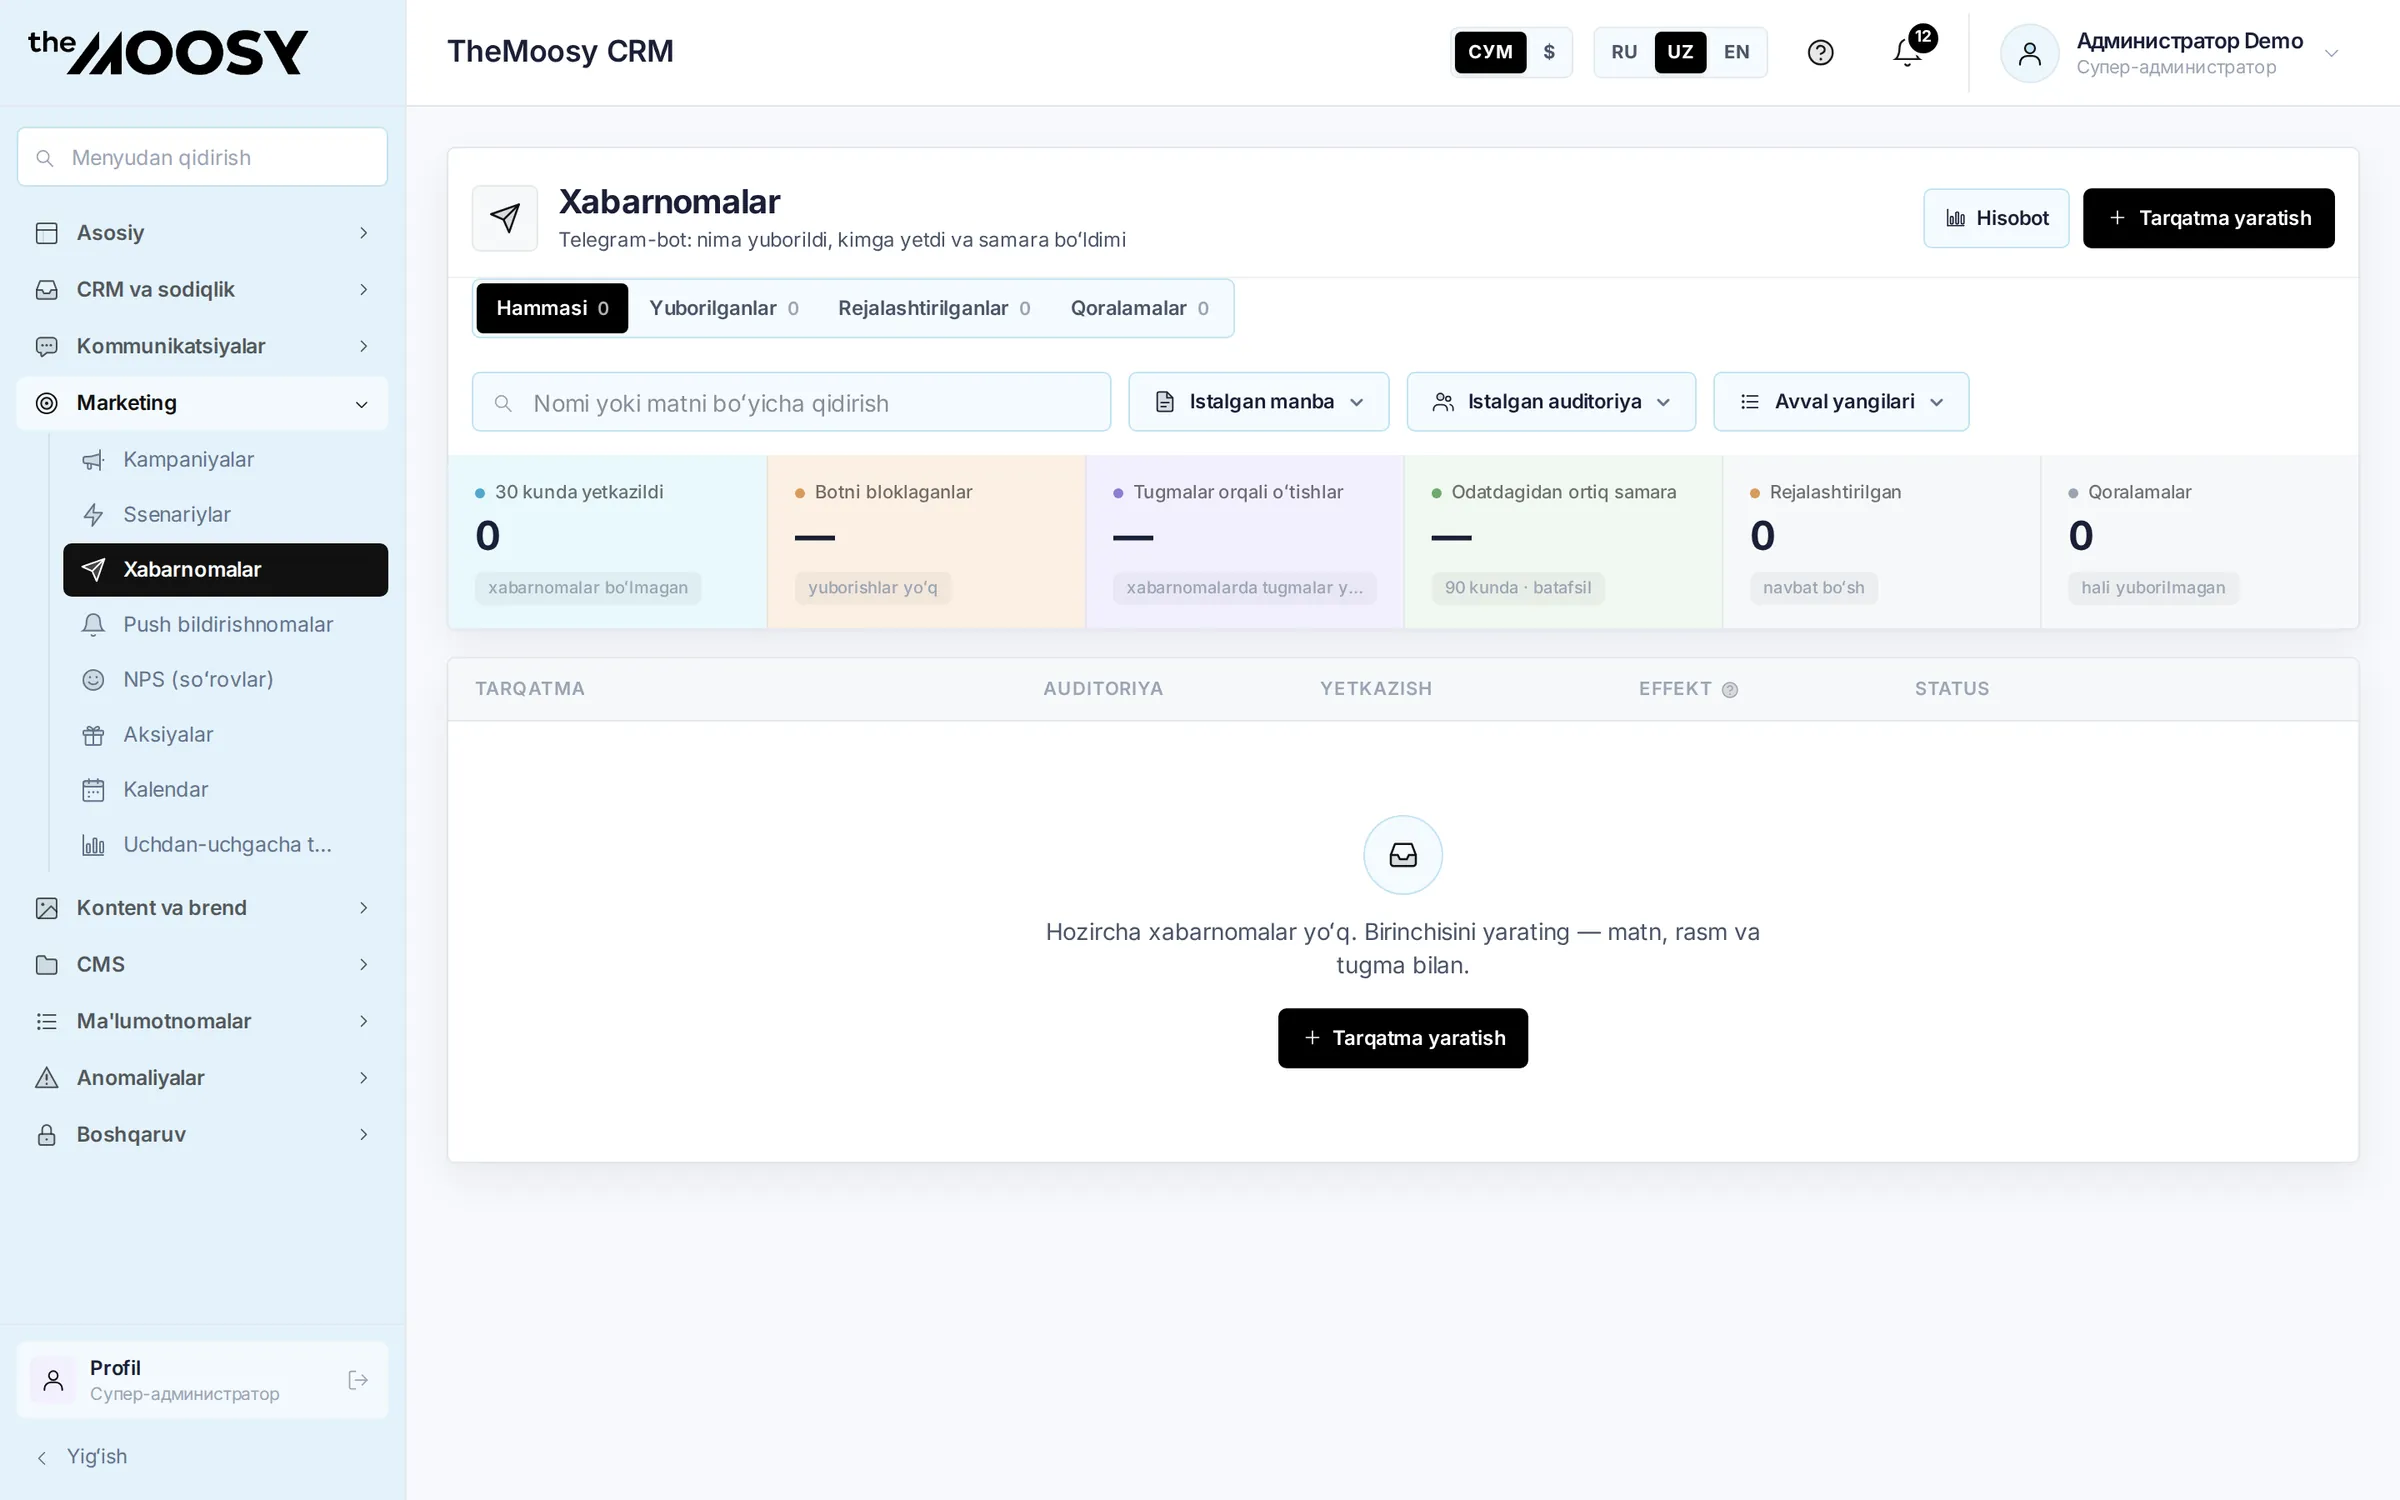Click Tarqatma yaratish in empty state
2400x1500 pixels.
click(x=1402, y=1038)
